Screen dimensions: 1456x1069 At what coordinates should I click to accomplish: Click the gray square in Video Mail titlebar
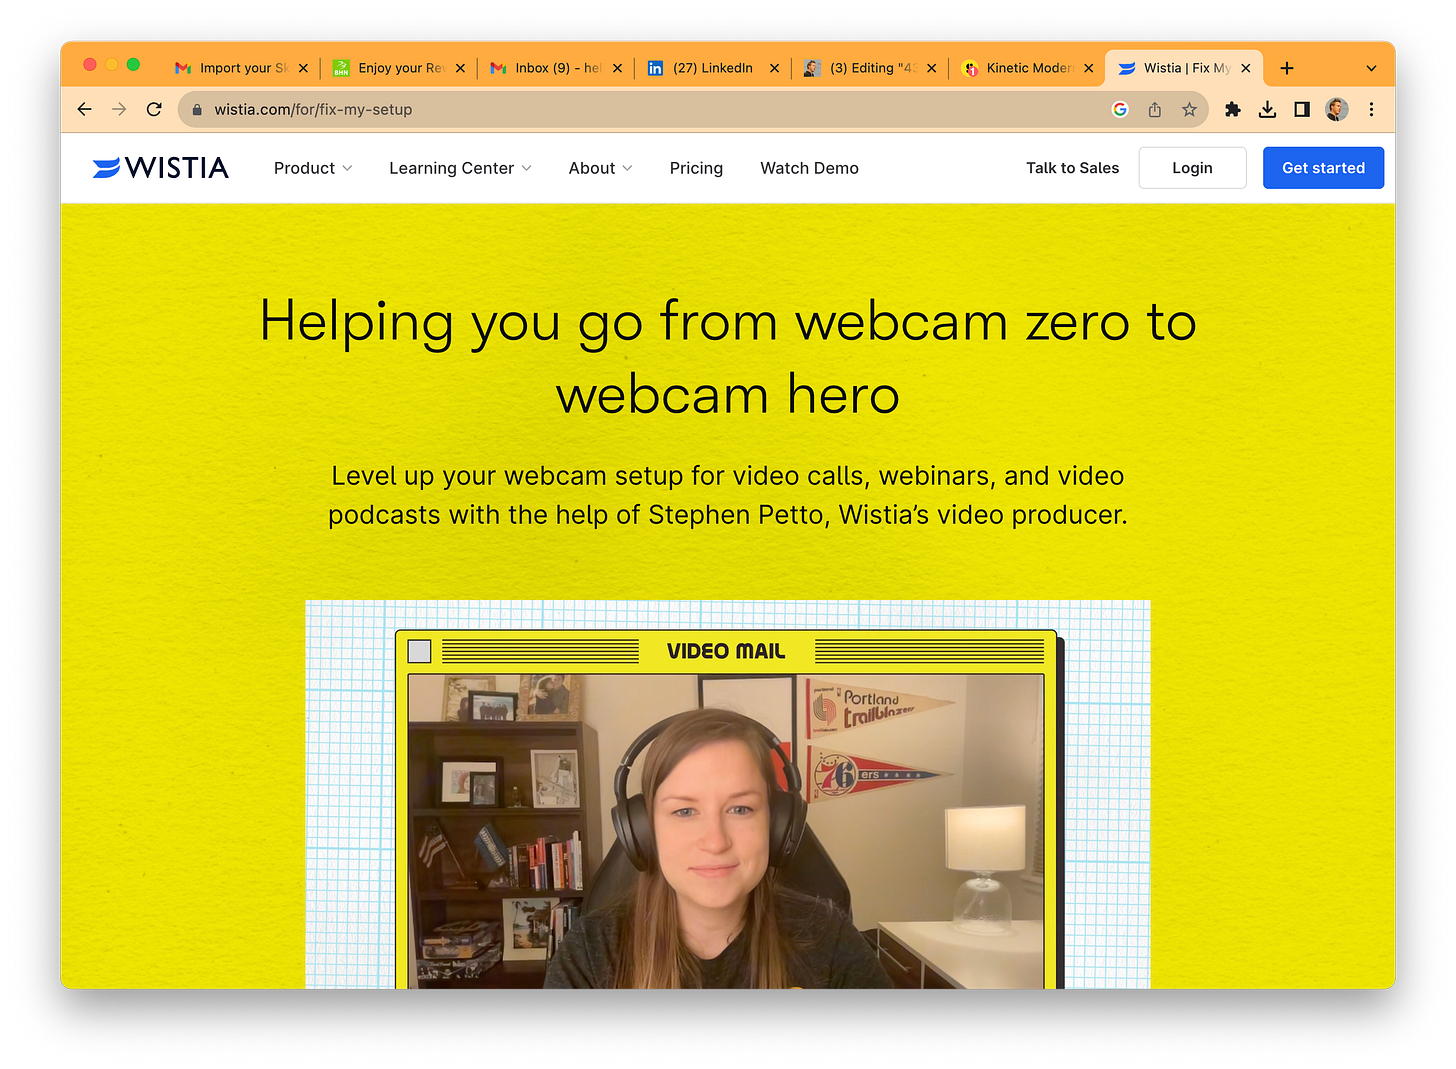pyautogui.click(x=420, y=652)
